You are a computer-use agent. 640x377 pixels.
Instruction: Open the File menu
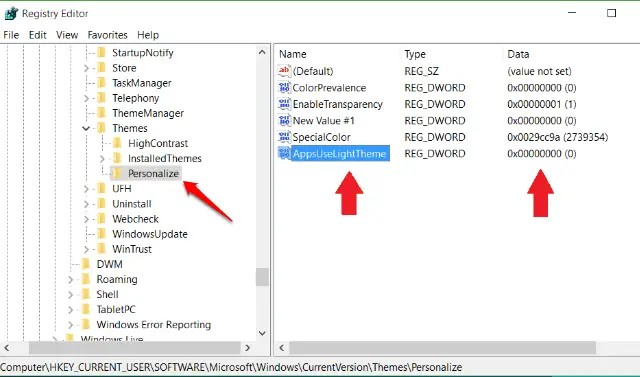[x=11, y=35]
